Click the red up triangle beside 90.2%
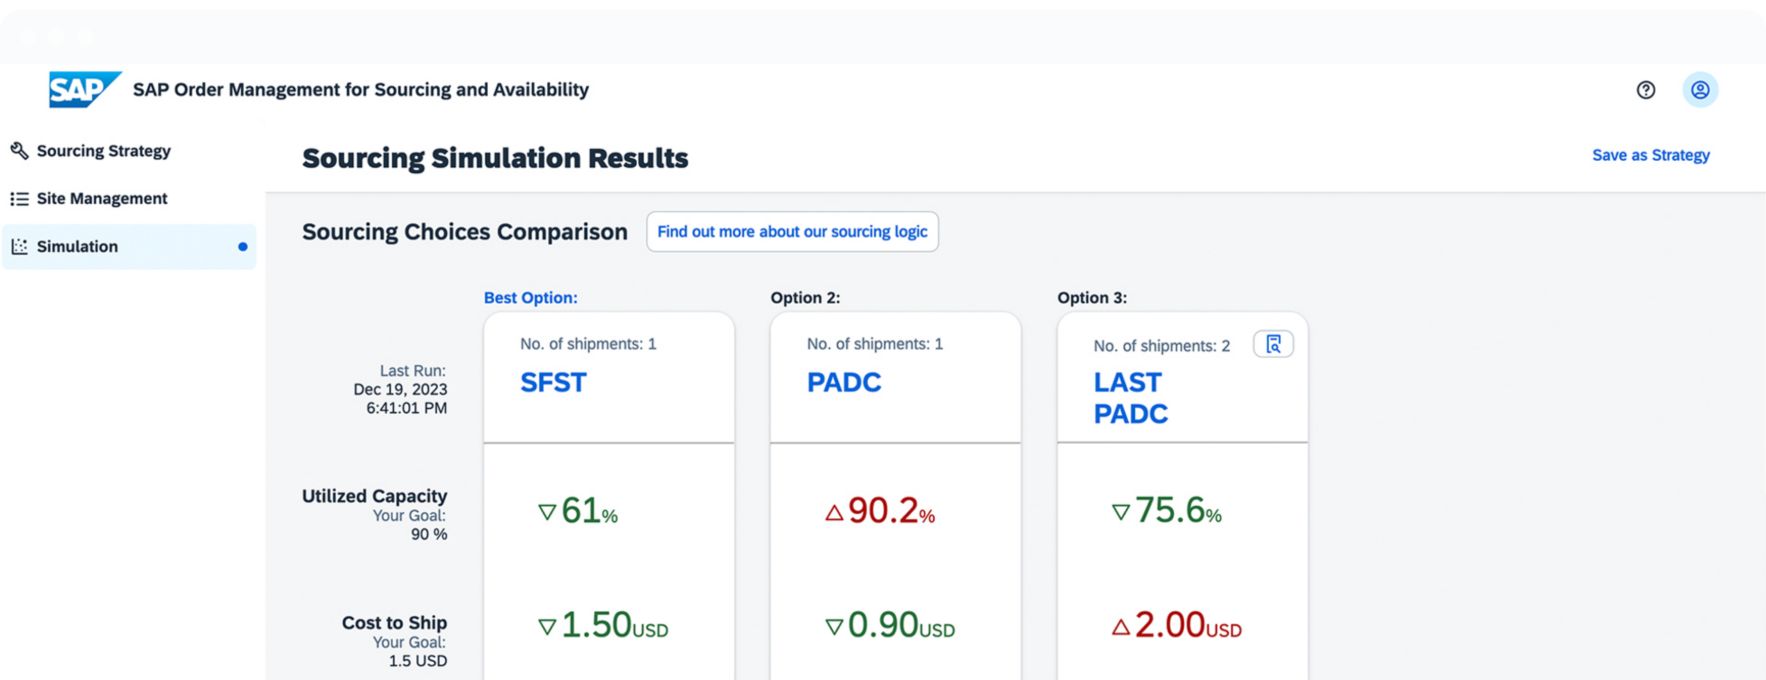 [833, 513]
